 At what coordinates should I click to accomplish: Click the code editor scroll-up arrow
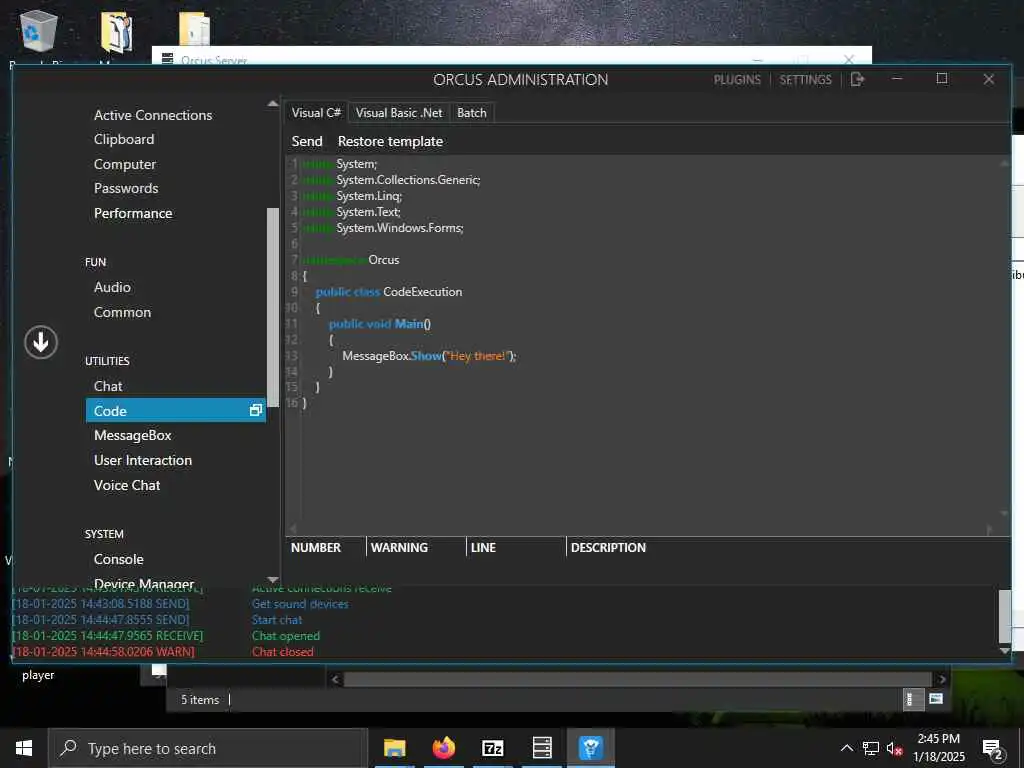[1004, 163]
